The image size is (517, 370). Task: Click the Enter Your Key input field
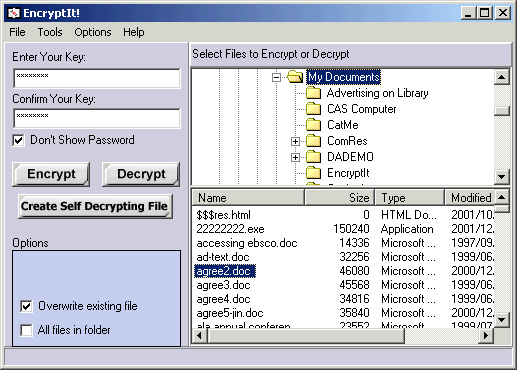[x=97, y=78]
